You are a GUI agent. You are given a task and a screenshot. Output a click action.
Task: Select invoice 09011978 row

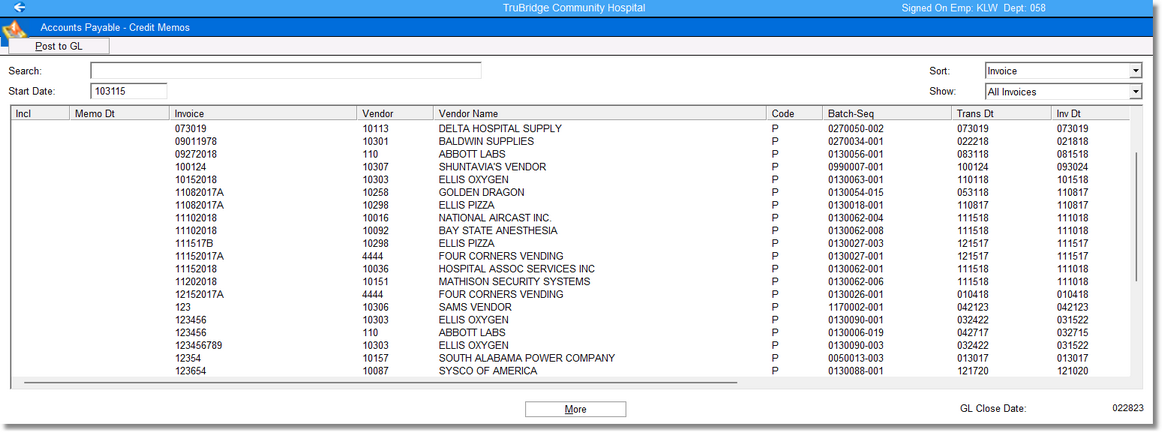(x=571, y=141)
